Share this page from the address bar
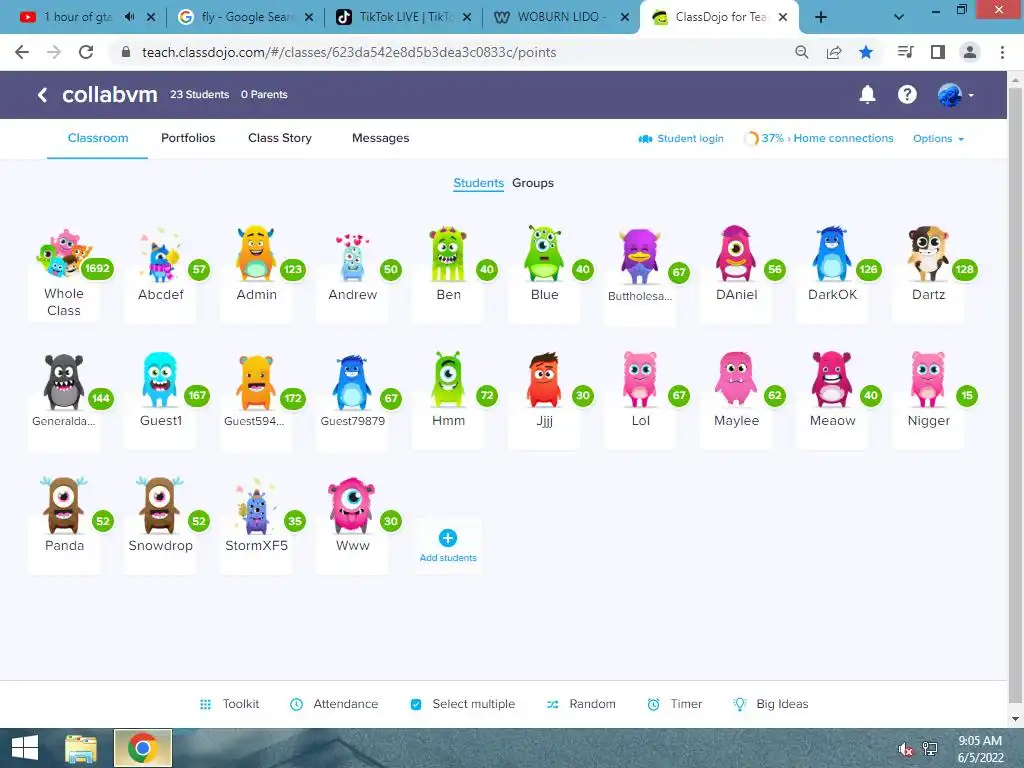The height and width of the screenshot is (768, 1024). (x=834, y=52)
